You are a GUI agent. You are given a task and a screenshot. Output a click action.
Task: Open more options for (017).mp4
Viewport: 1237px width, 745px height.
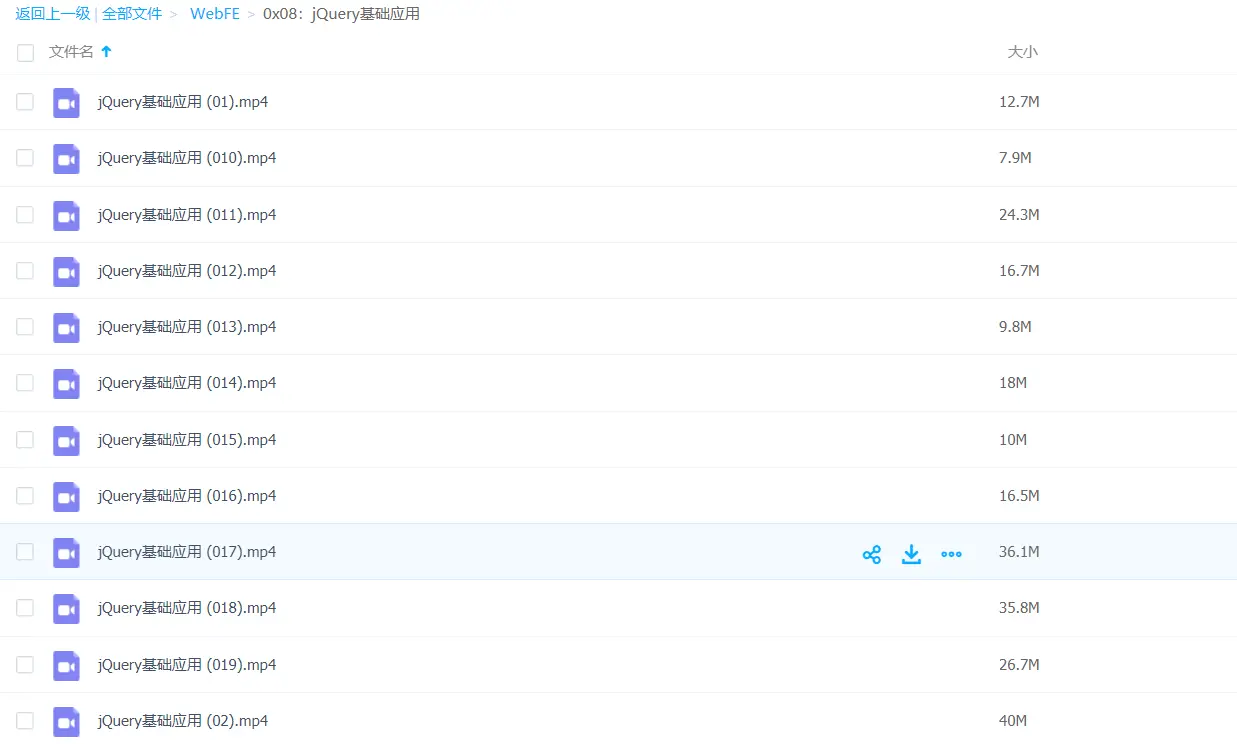point(951,554)
